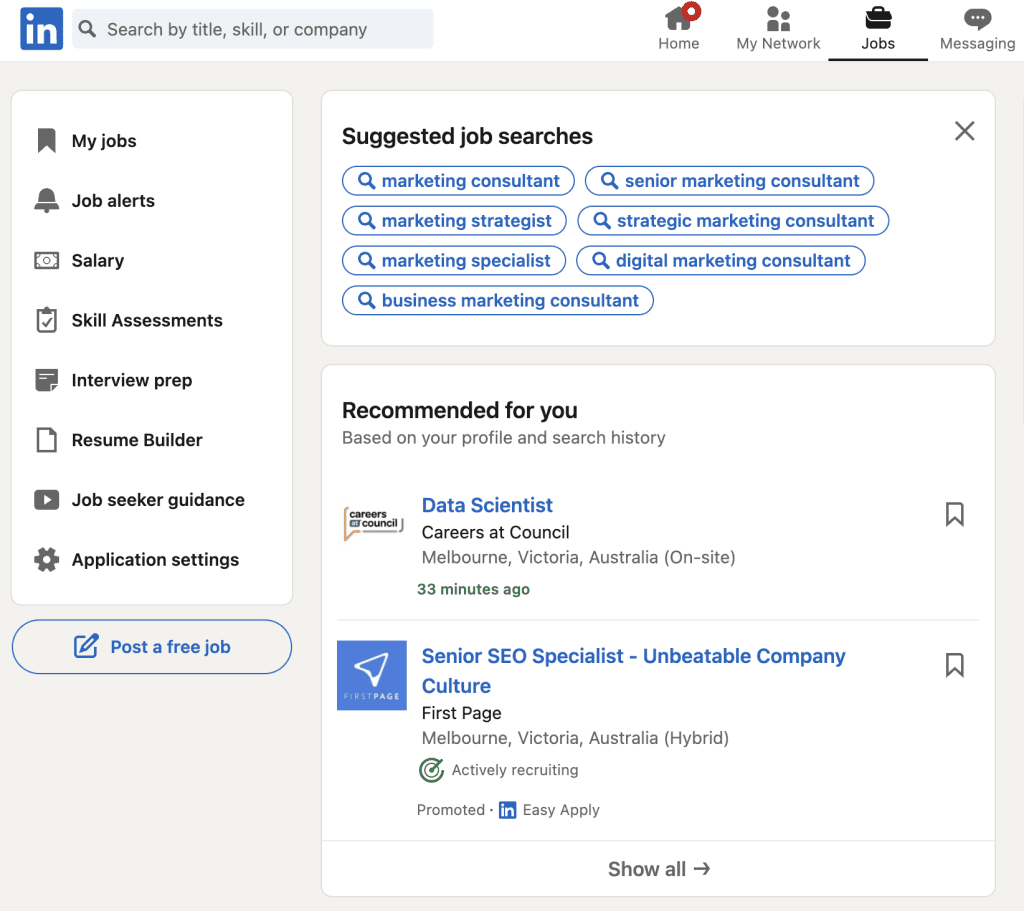Click the Actively recruiting target icon
Image resolution: width=1024 pixels, height=911 pixels.
[x=432, y=770]
